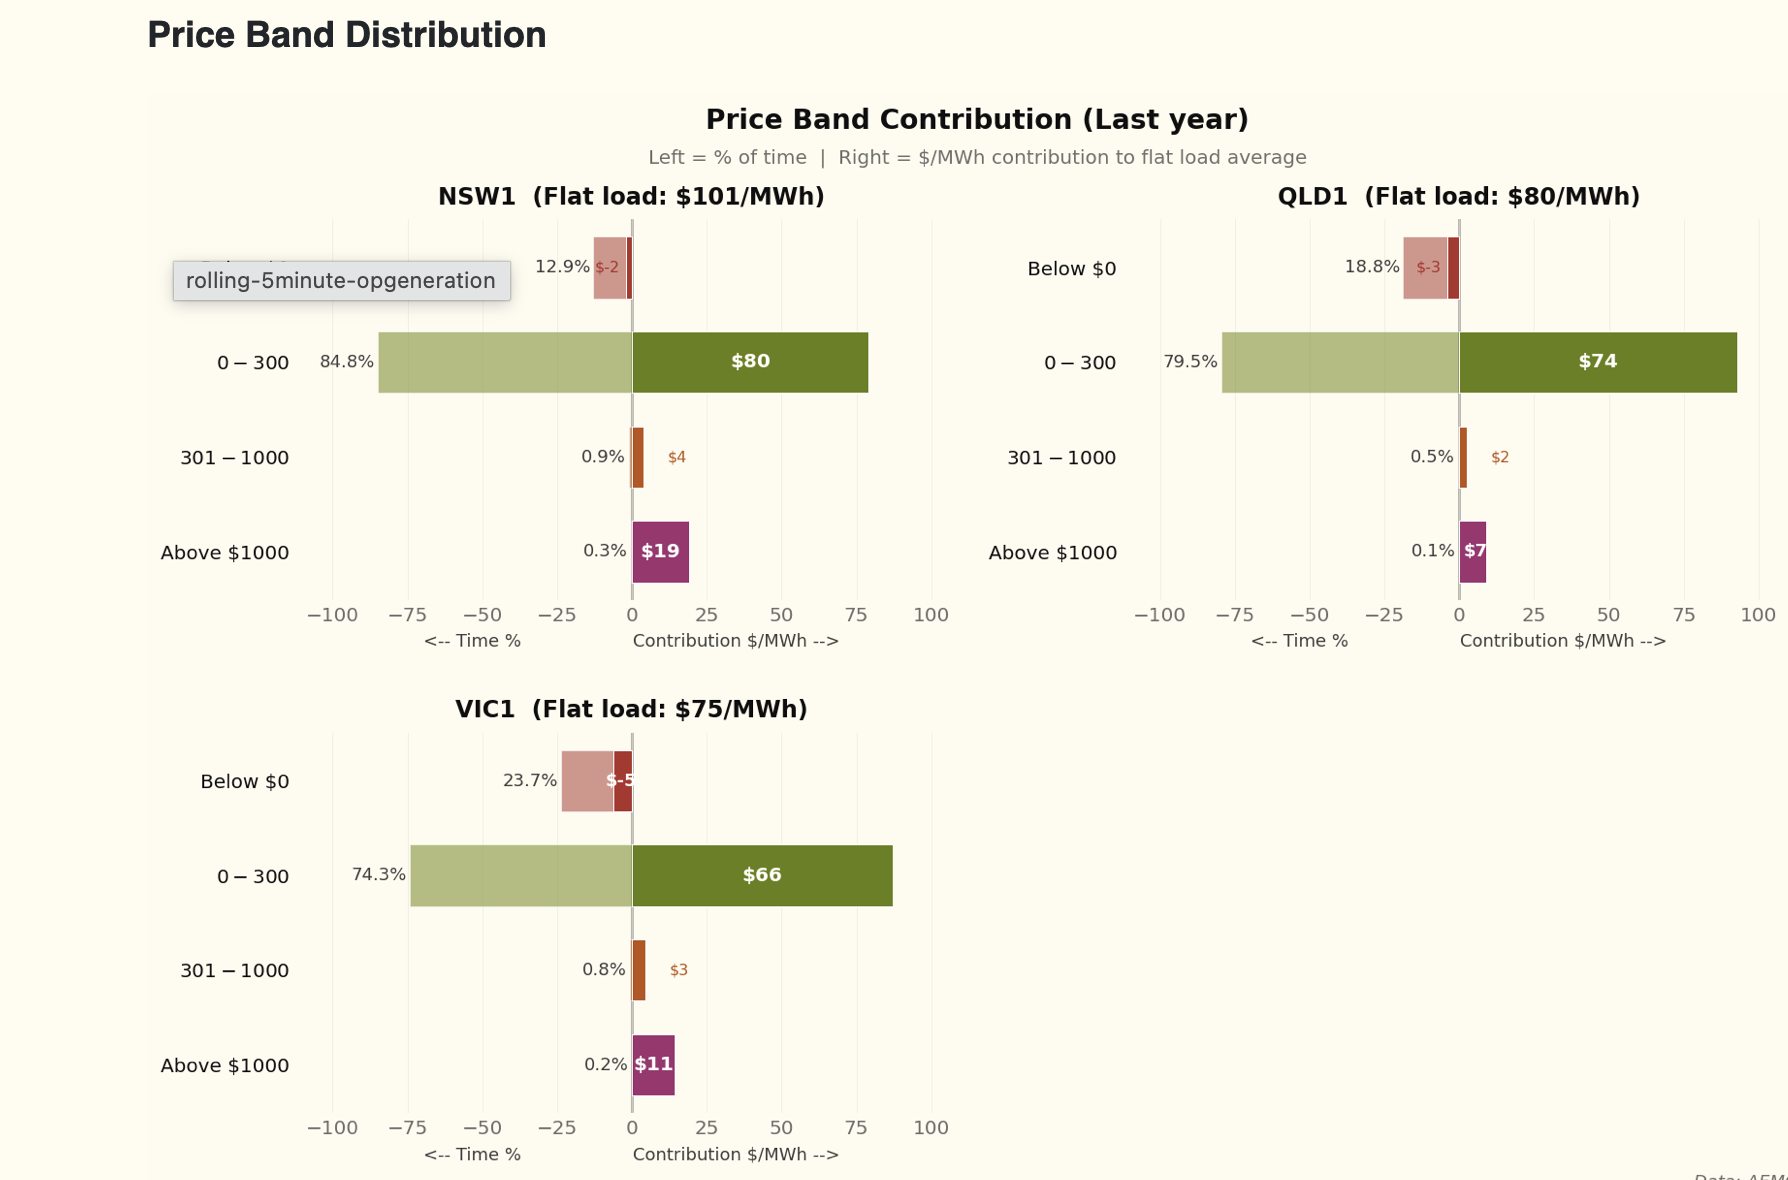Click VIC1 Below $0 pink 23.7% bar

click(587, 781)
